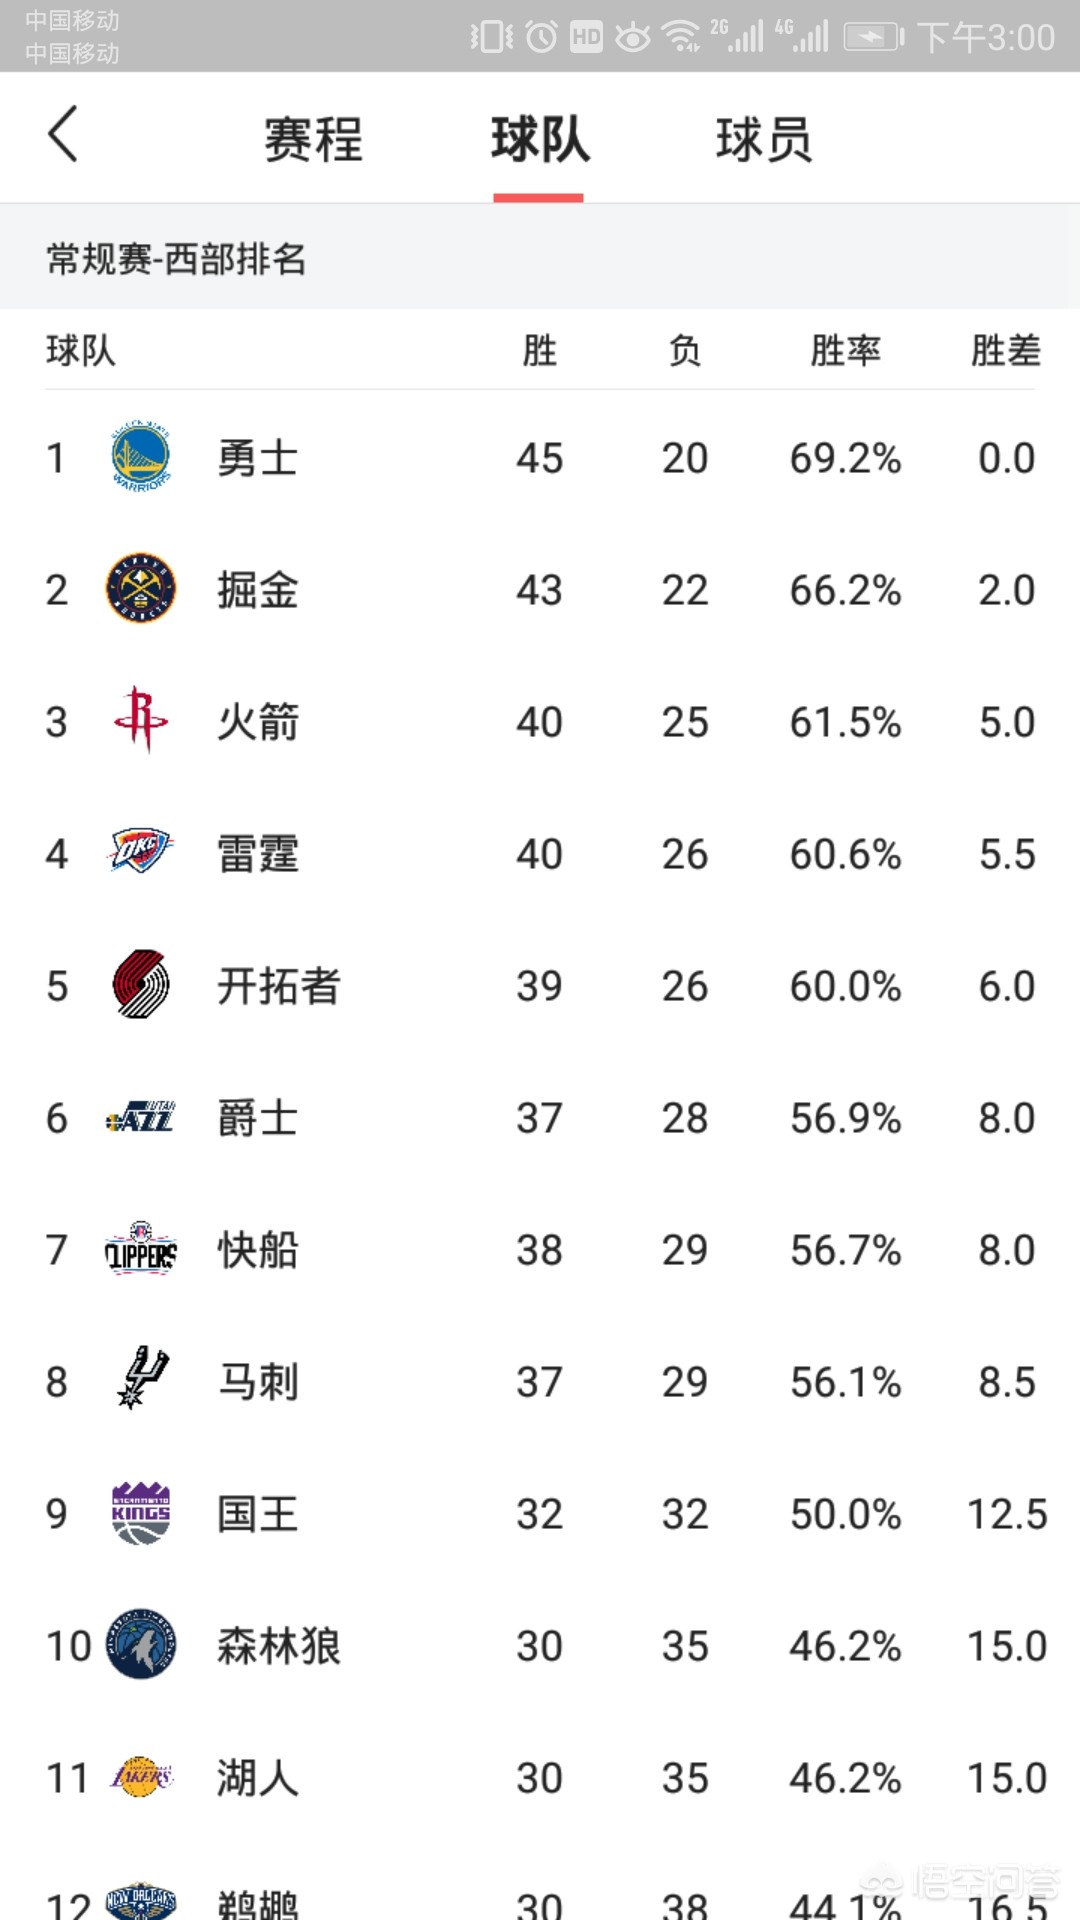Select the Denver Nuggets logo

[x=140, y=589]
